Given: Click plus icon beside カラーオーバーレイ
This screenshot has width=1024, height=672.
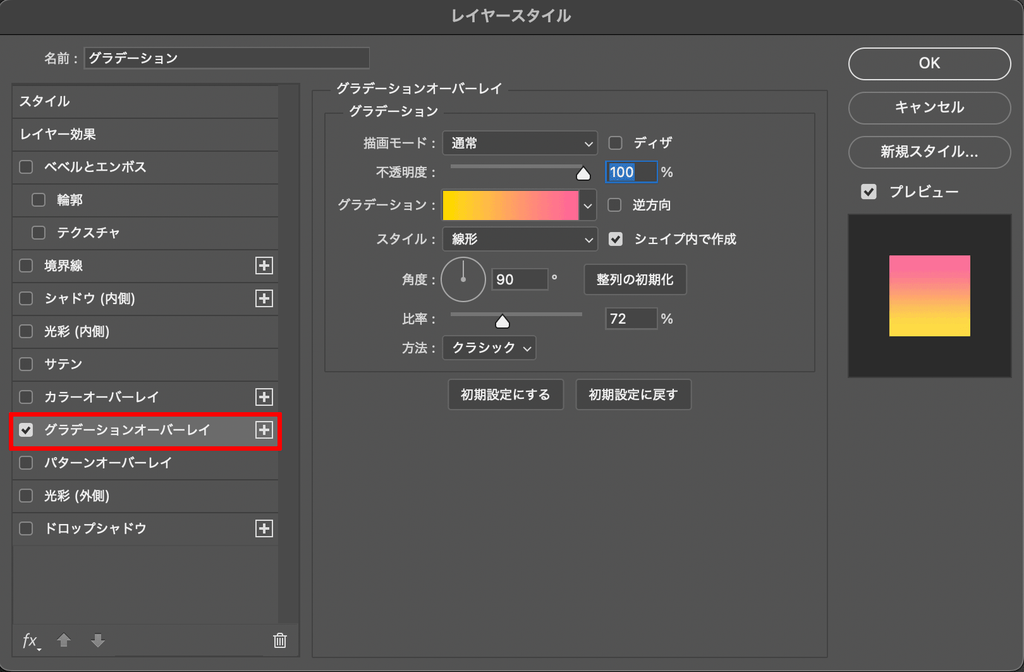Looking at the screenshot, I should [264, 397].
